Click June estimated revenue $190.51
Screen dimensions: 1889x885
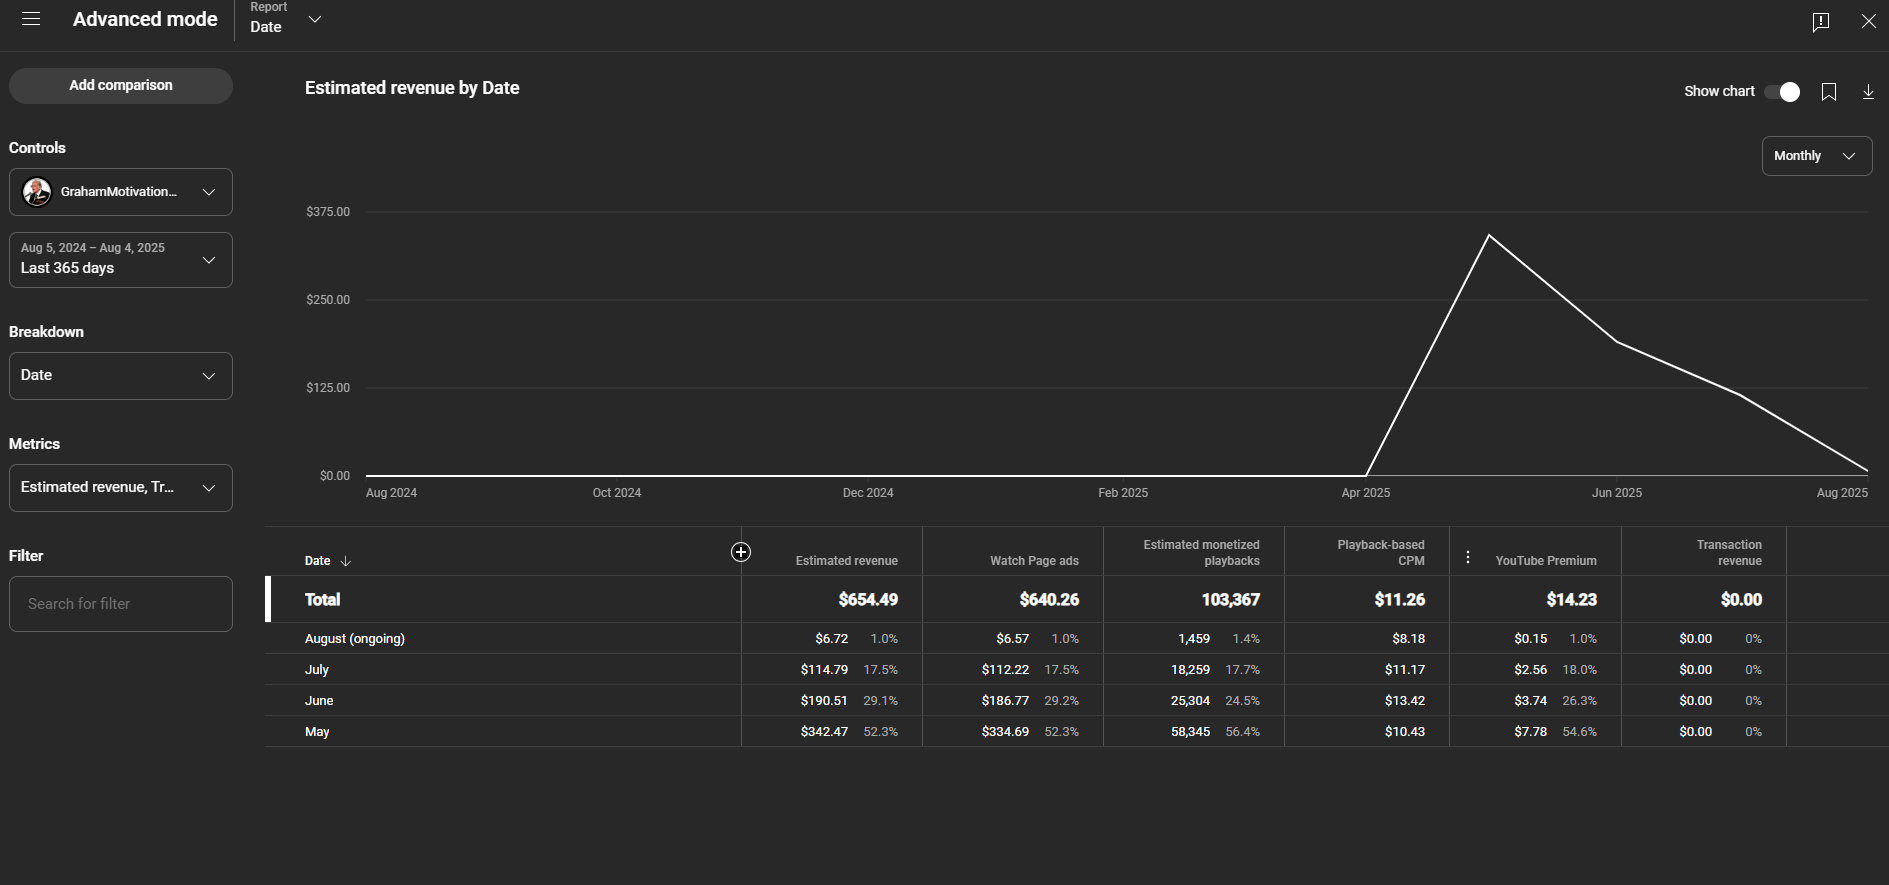pos(824,701)
